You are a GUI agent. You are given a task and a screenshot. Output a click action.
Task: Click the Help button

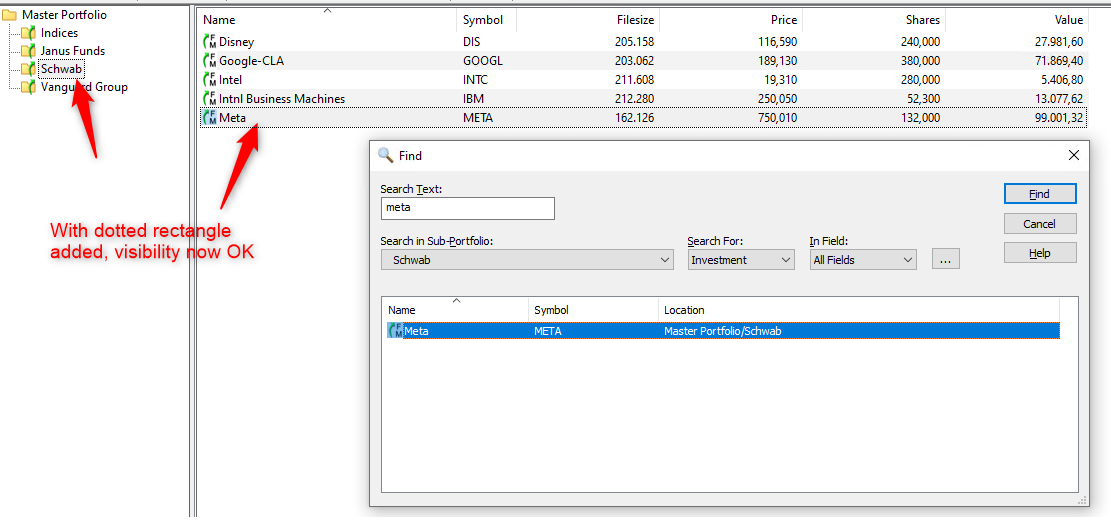(x=1040, y=253)
